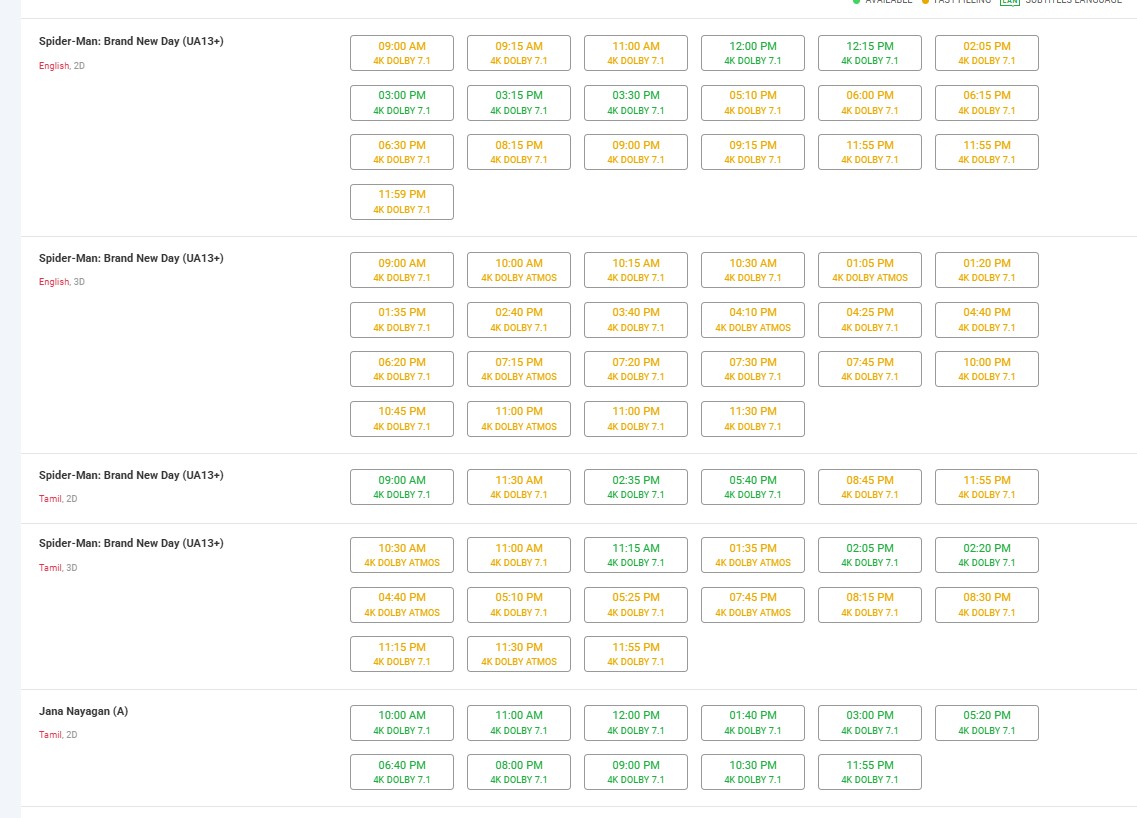Pick 06:00 PM Spider-Man English 2D show
Image resolution: width=1137 pixels, height=818 pixels.
pos(869,103)
